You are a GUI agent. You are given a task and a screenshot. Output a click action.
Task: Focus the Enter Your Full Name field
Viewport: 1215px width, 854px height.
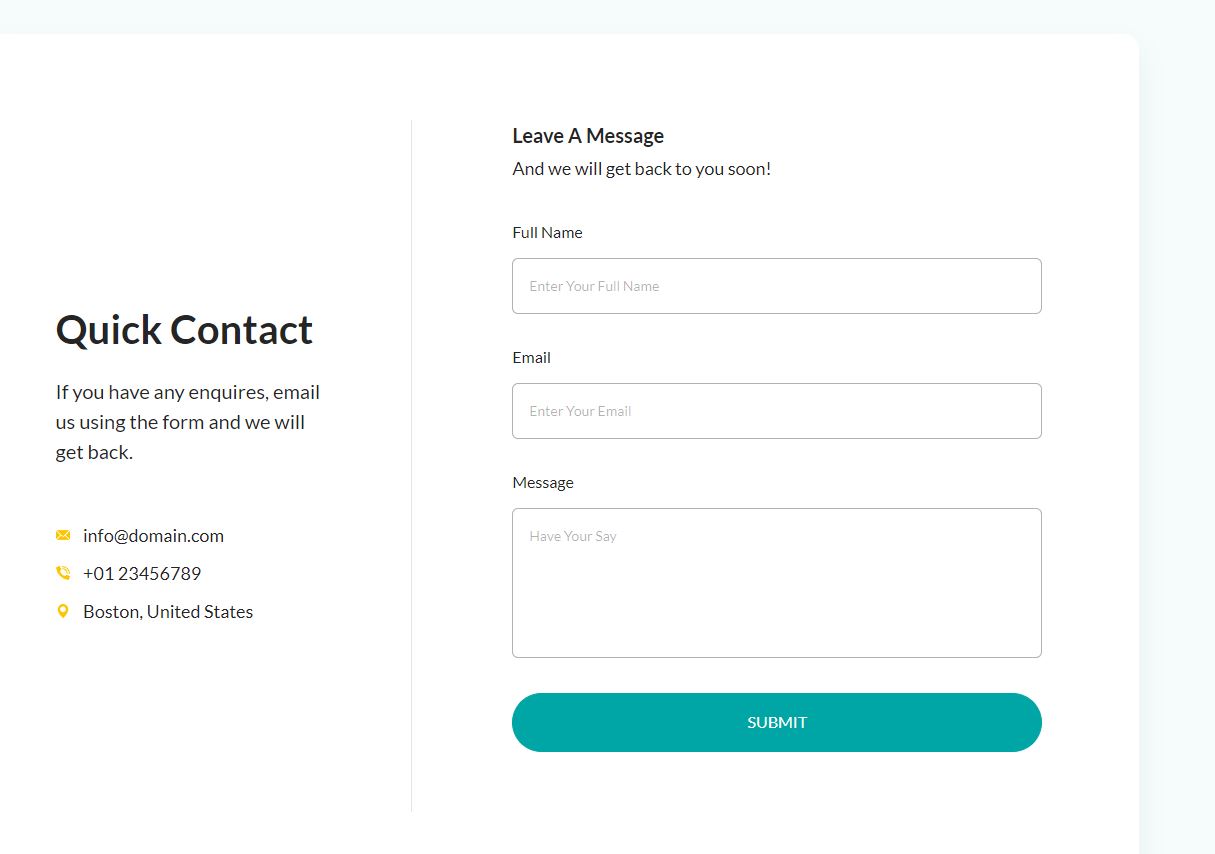(776, 286)
